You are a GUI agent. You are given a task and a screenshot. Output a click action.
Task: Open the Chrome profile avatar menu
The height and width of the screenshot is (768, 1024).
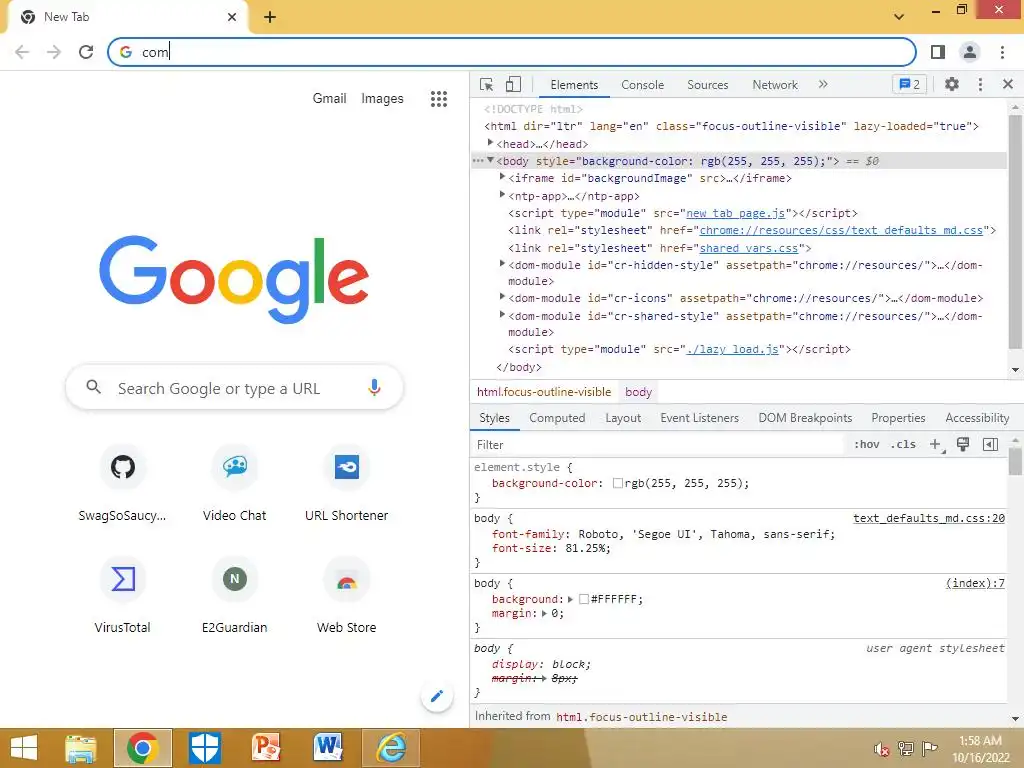point(970,52)
